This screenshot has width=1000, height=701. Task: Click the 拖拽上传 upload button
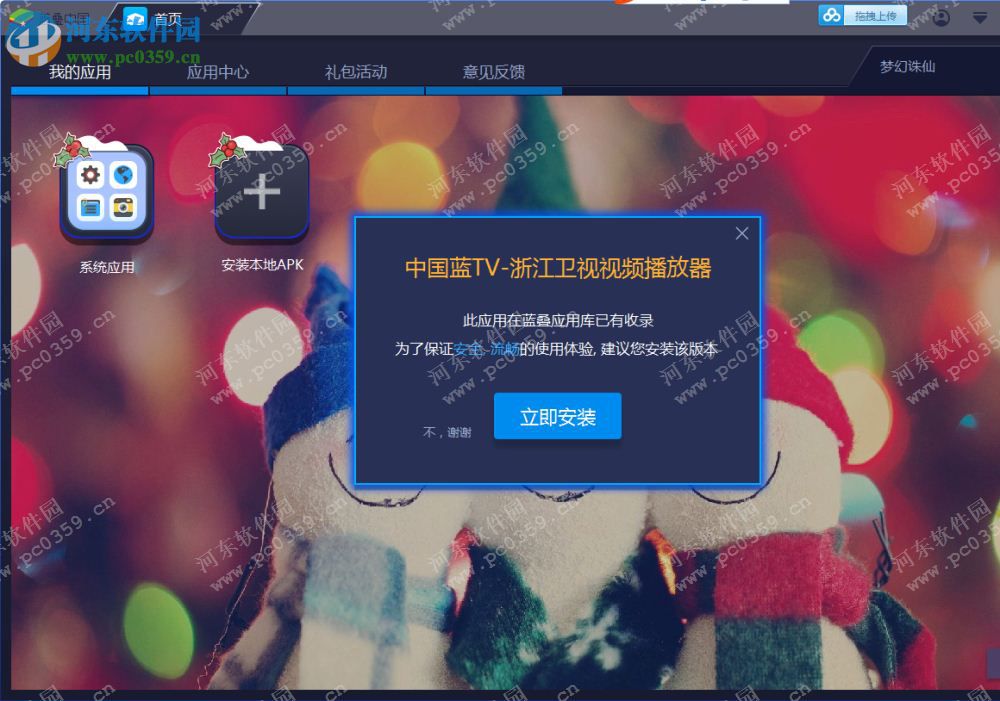point(874,14)
